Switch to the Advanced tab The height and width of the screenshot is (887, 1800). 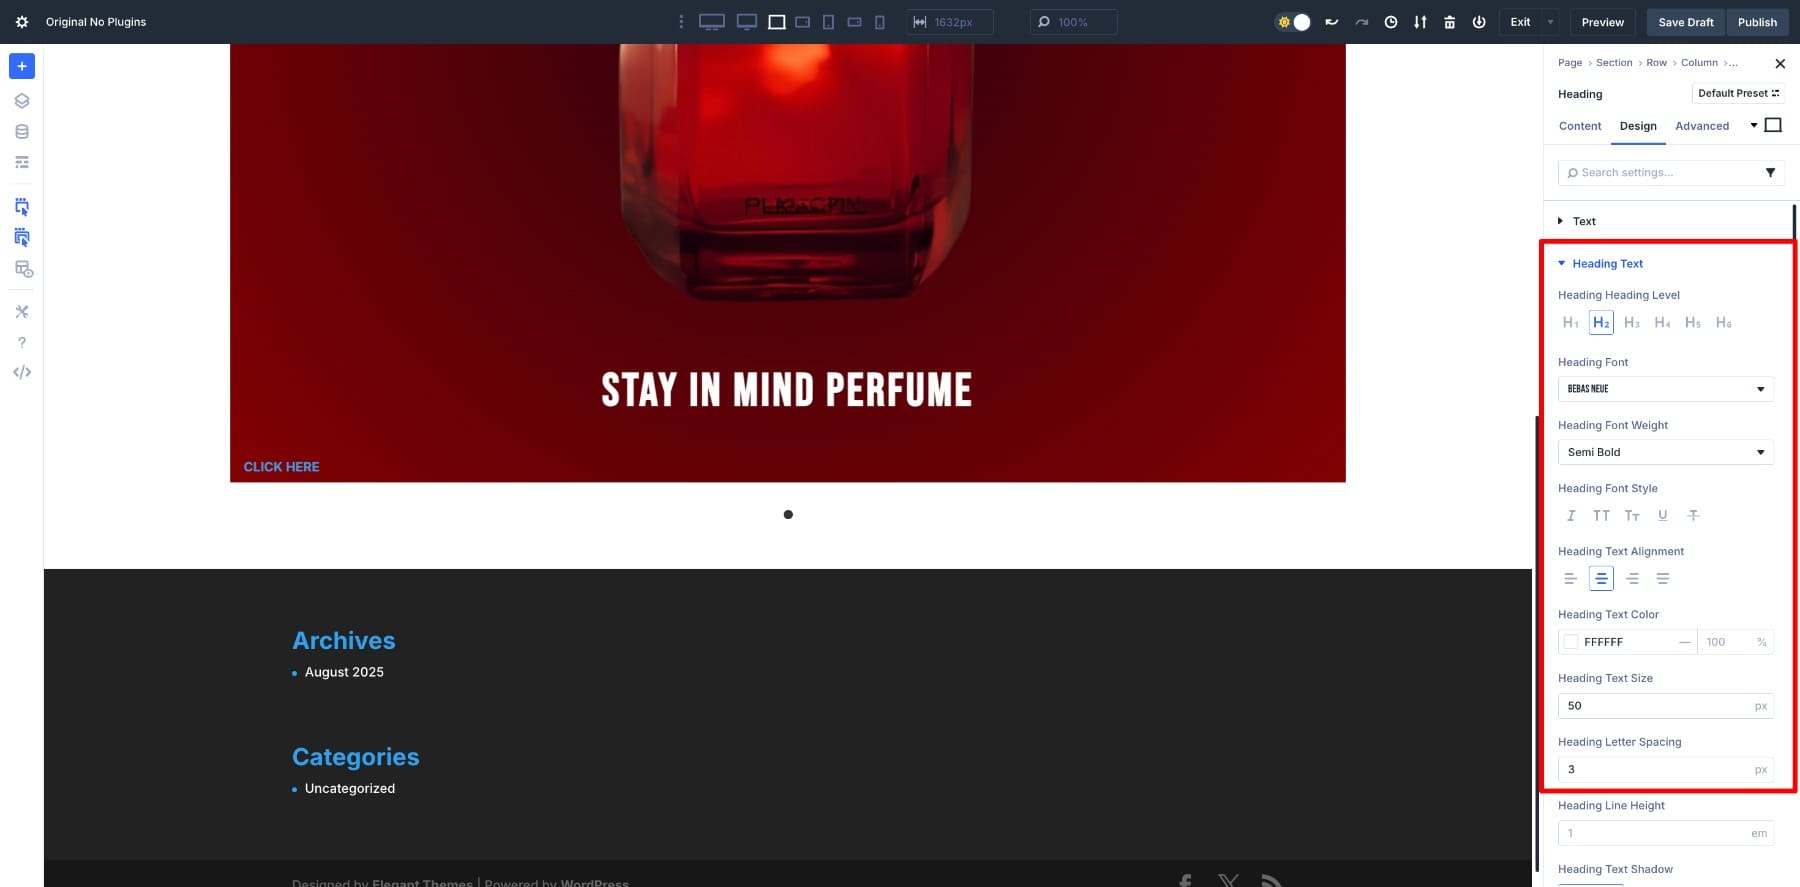click(1701, 126)
